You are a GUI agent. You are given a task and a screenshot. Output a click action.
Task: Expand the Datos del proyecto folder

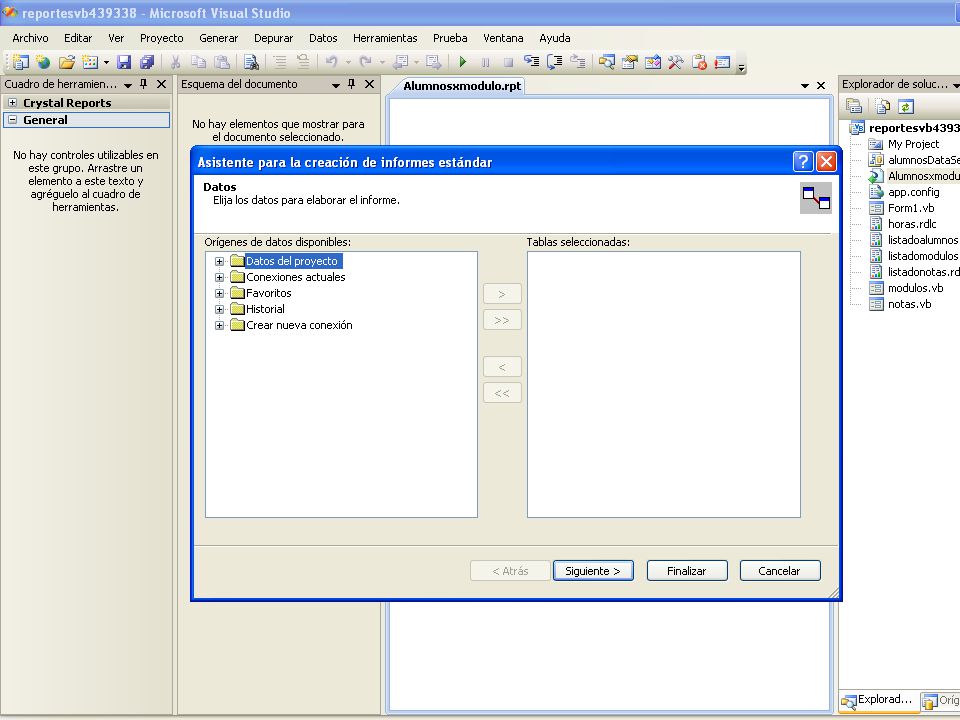(219, 261)
